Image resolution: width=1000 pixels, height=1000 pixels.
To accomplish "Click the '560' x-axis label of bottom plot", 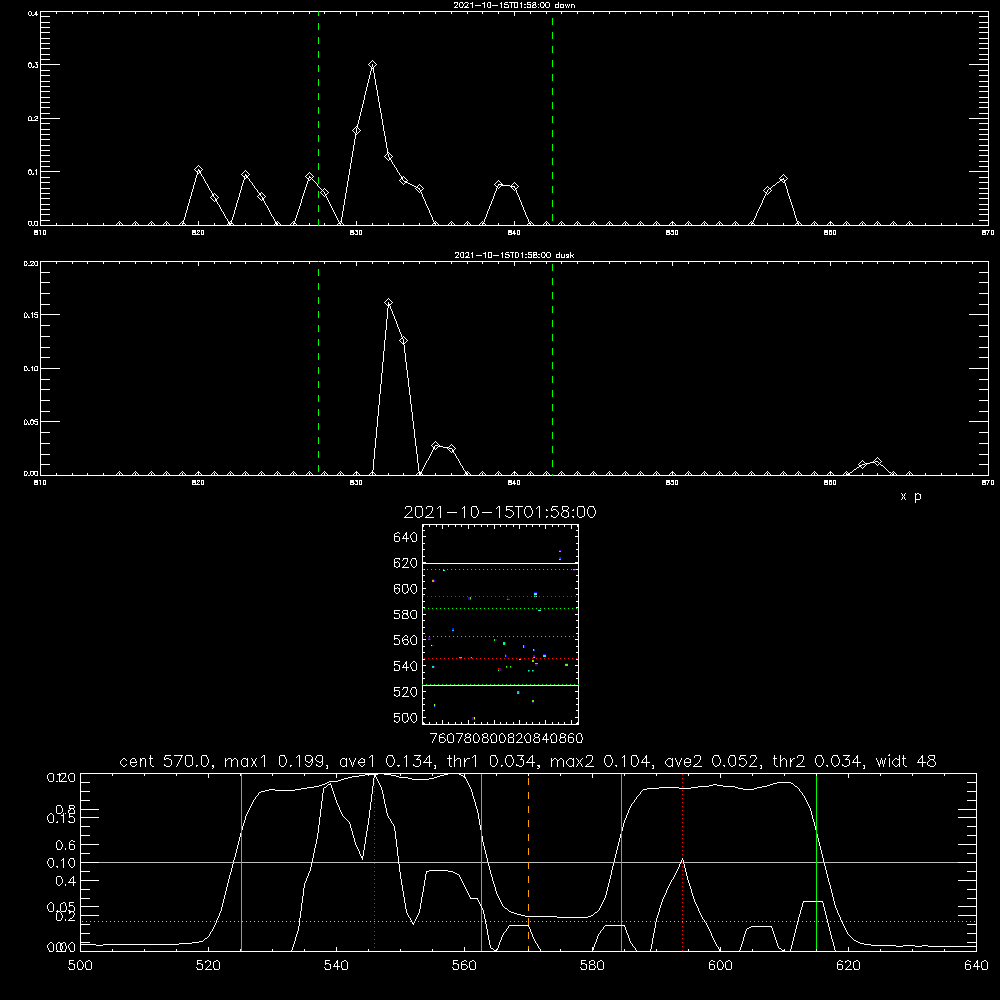I will coord(464,966).
